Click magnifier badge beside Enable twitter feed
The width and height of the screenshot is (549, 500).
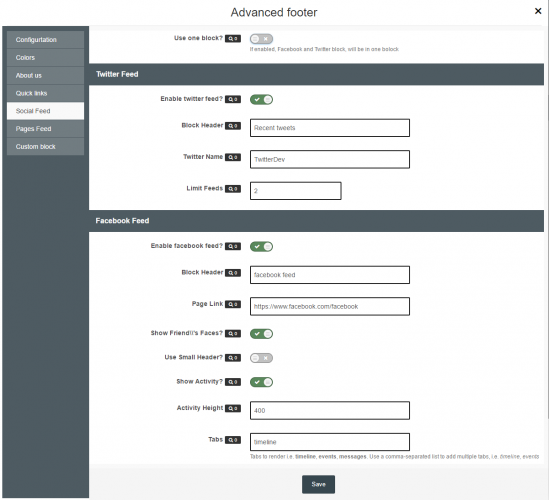[233, 99]
